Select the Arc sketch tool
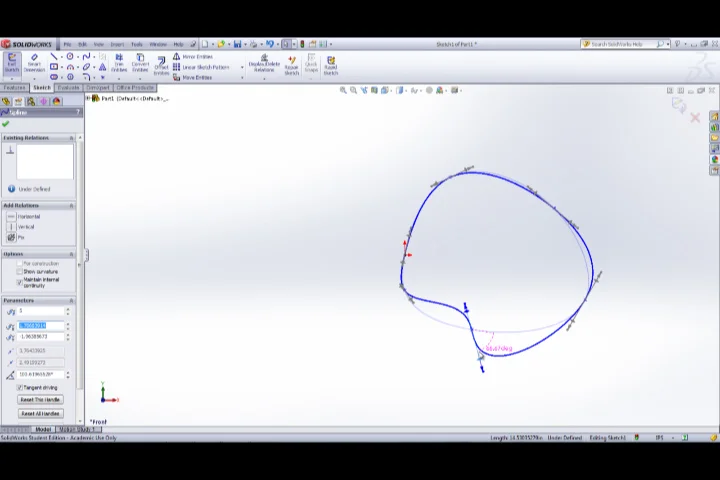720x480 pixels. click(x=70, y=67)
